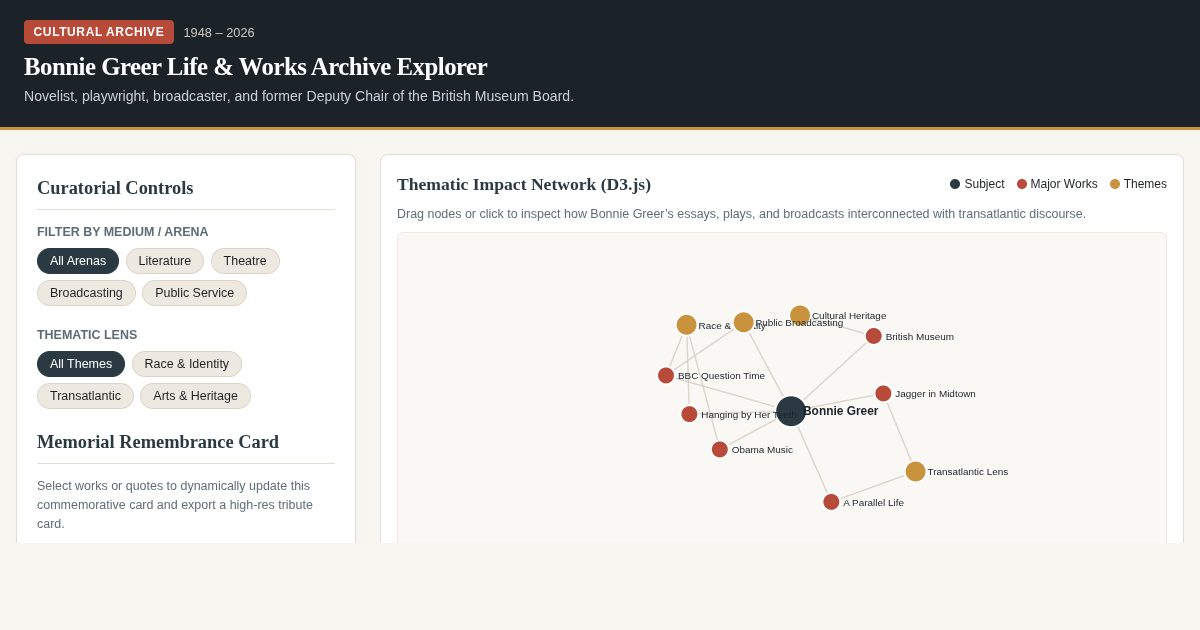Filter by Broadcasting arena
The width and height of the screenshot is (1200, 630).
click(86, 293)
